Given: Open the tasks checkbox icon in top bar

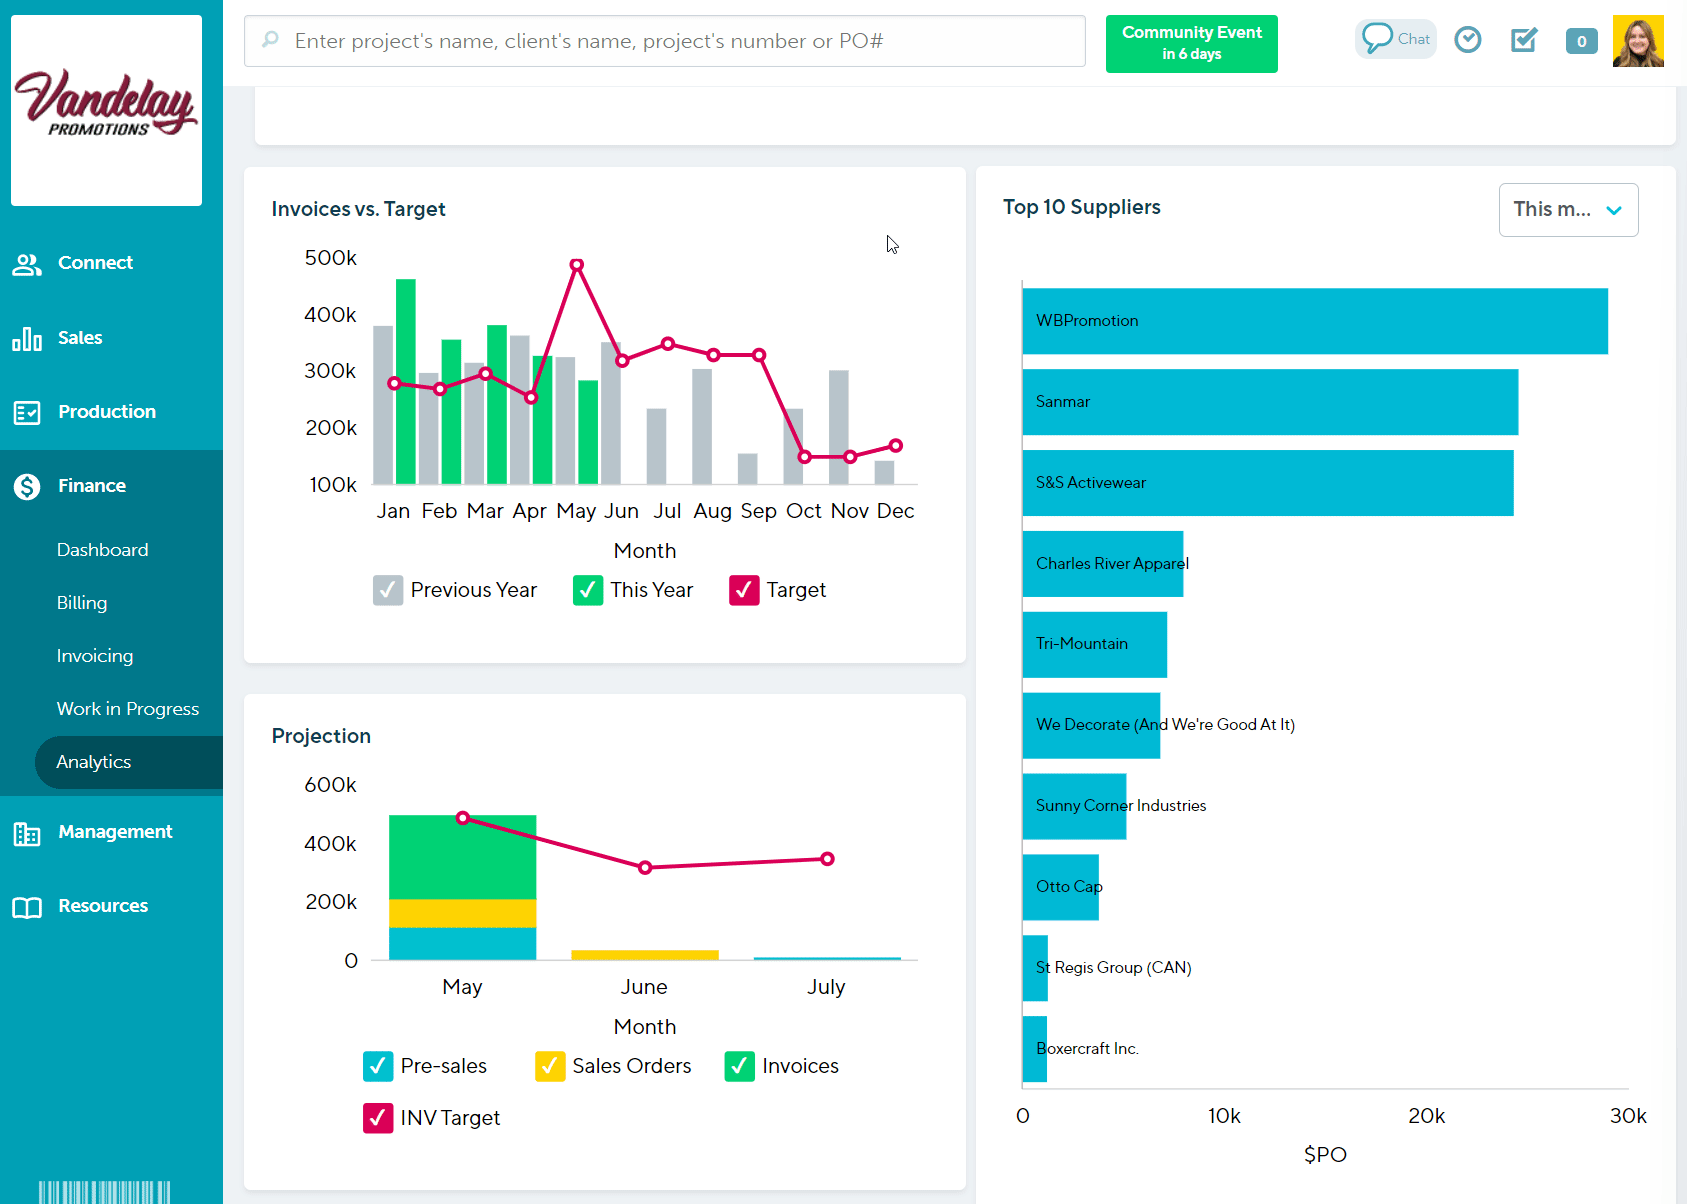Looking at the screenshot, I should pyautogui.click(x=1523, y=39).
